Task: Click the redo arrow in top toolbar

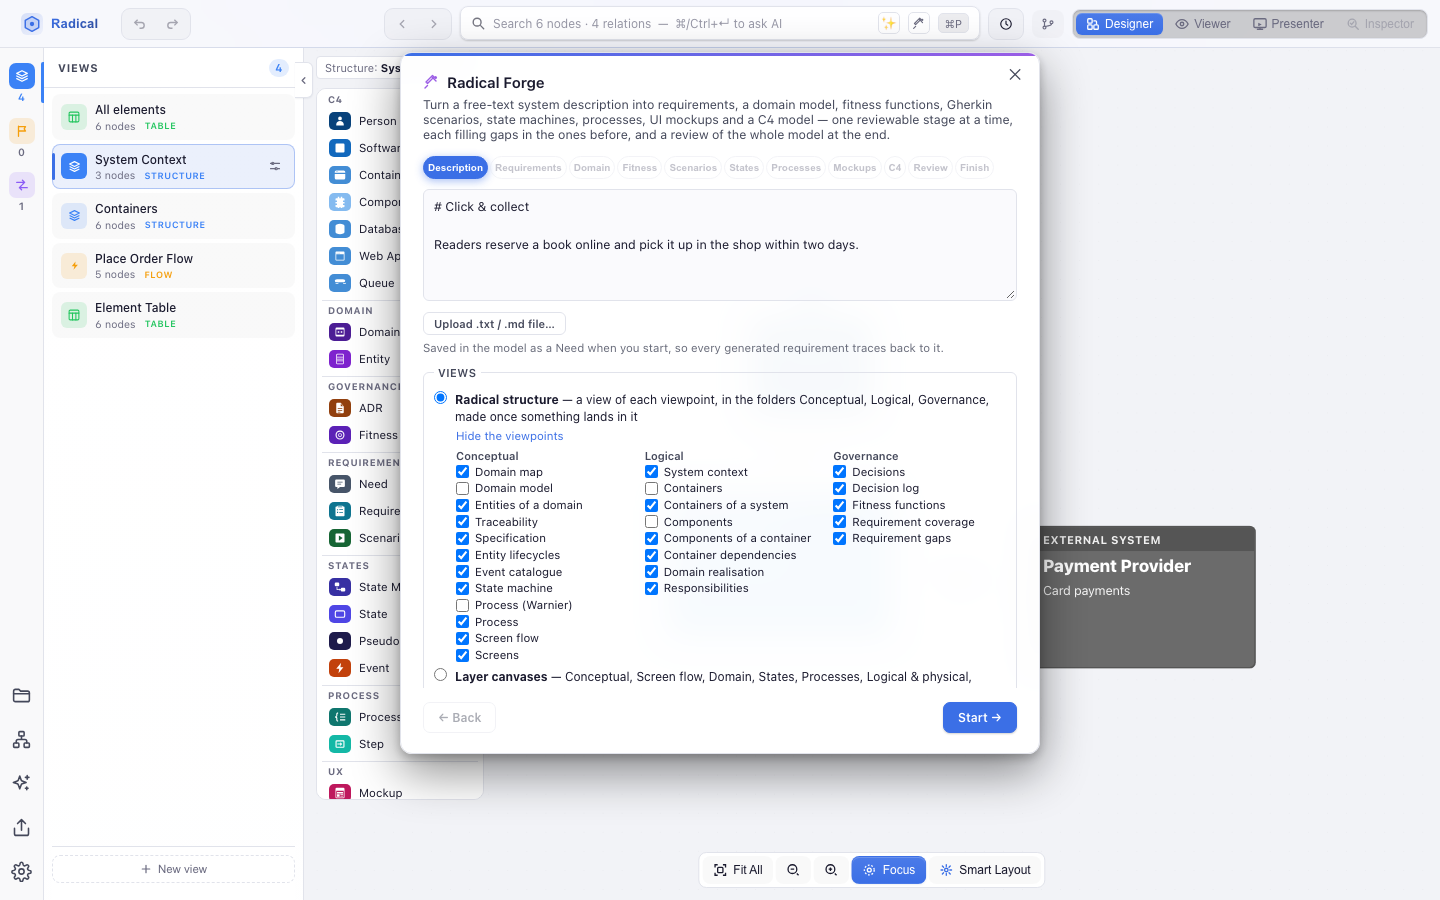Action: (x=172, y=24)
